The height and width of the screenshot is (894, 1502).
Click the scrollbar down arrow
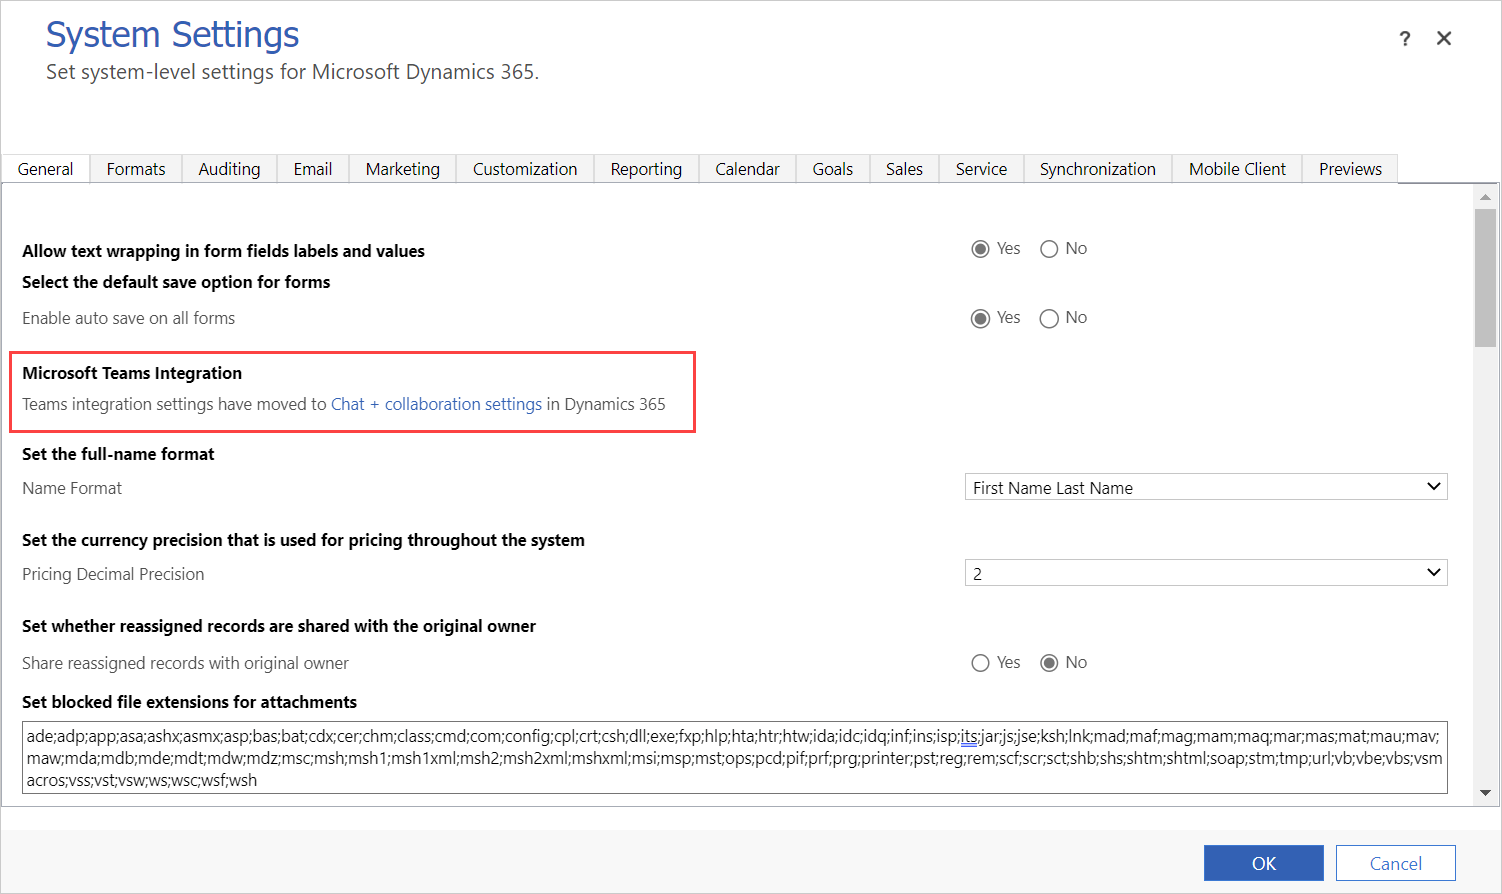click(1485, 792)
